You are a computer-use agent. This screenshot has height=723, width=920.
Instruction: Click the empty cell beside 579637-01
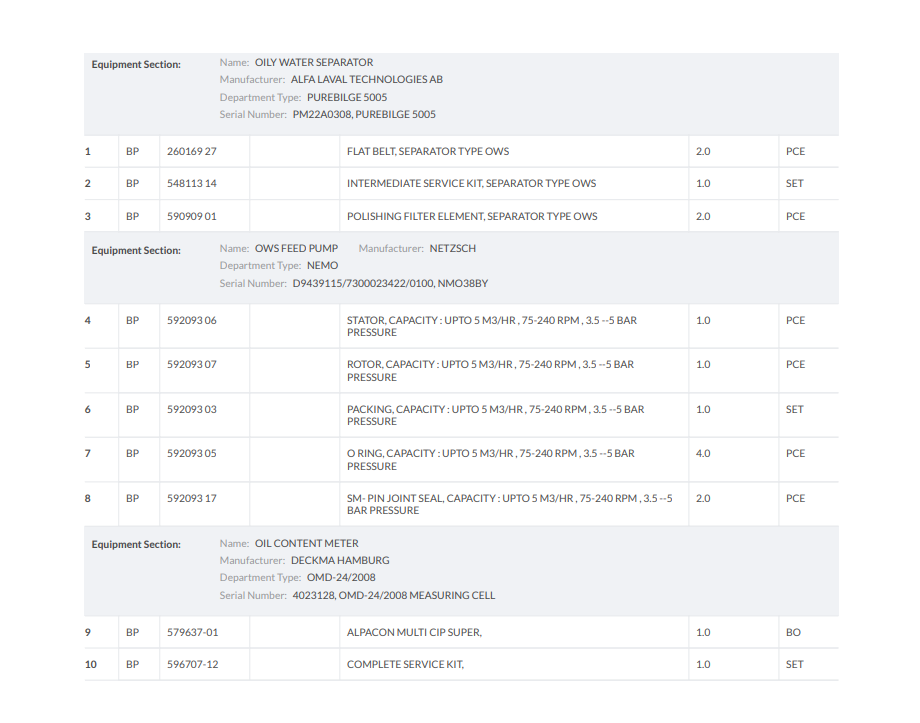point(294,633)
